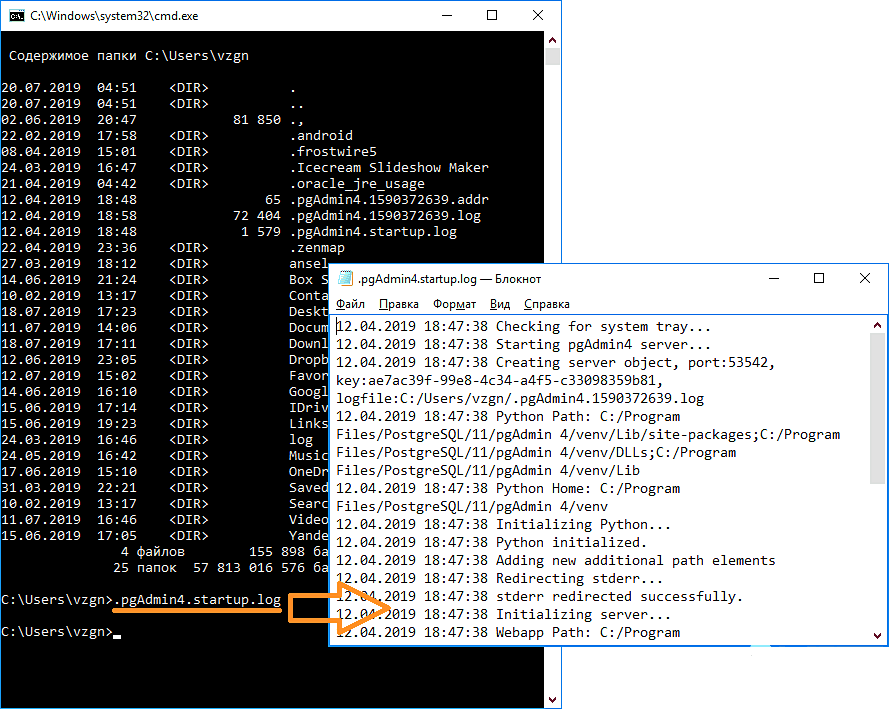Minimize the cmd.exe console window
The width and height of the screenshot is (889, 709).
446,16
